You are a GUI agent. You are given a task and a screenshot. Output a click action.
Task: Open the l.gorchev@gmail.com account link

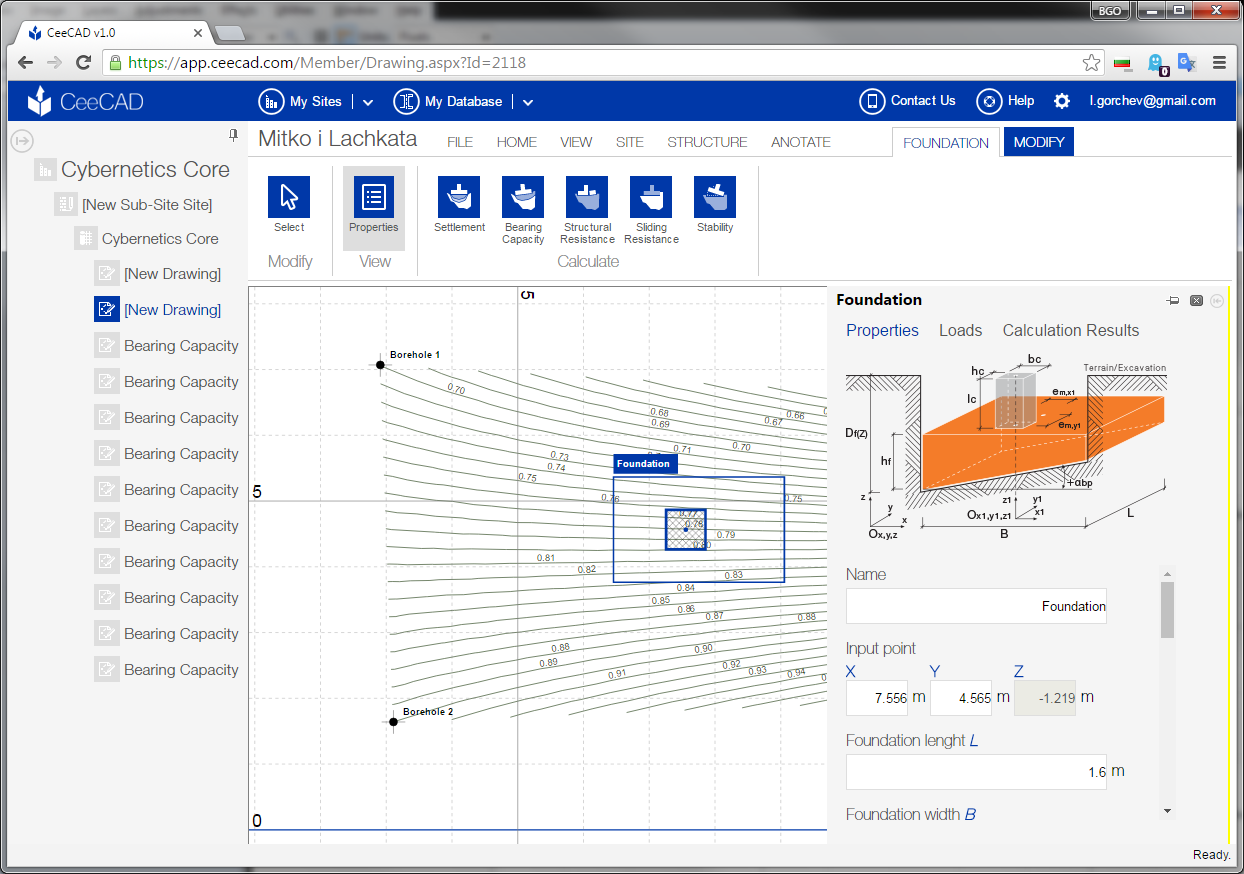(x=1152, y=101)
